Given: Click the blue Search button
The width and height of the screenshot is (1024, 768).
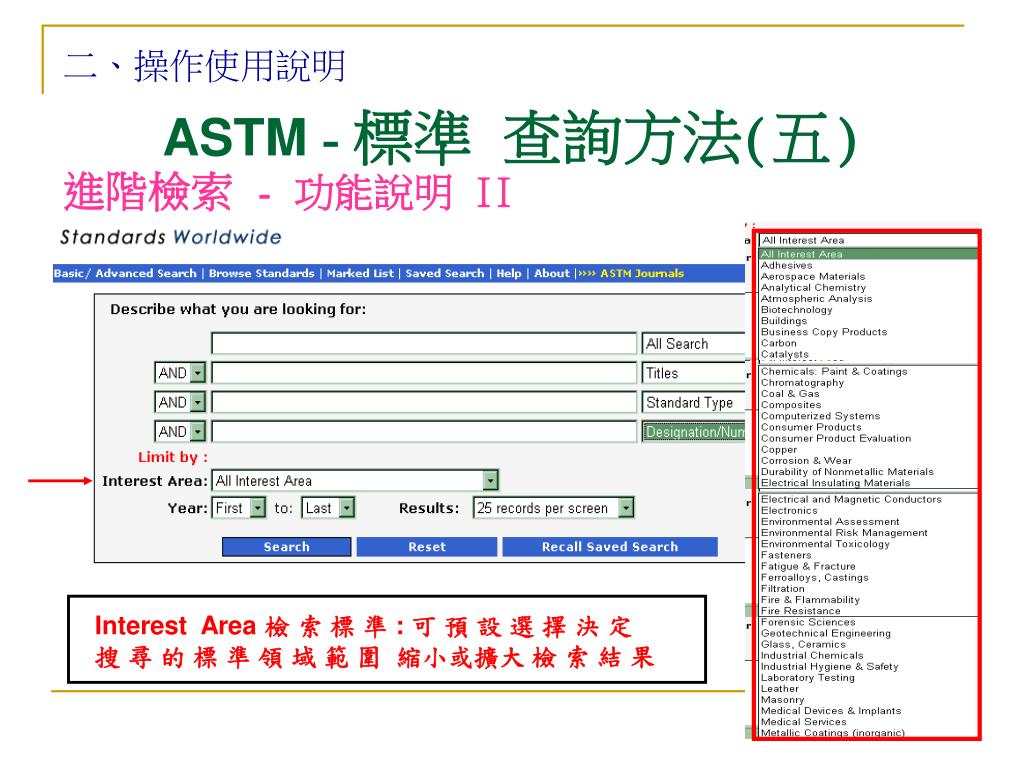Looking at the screenshot, I should (x=287, y=547).
